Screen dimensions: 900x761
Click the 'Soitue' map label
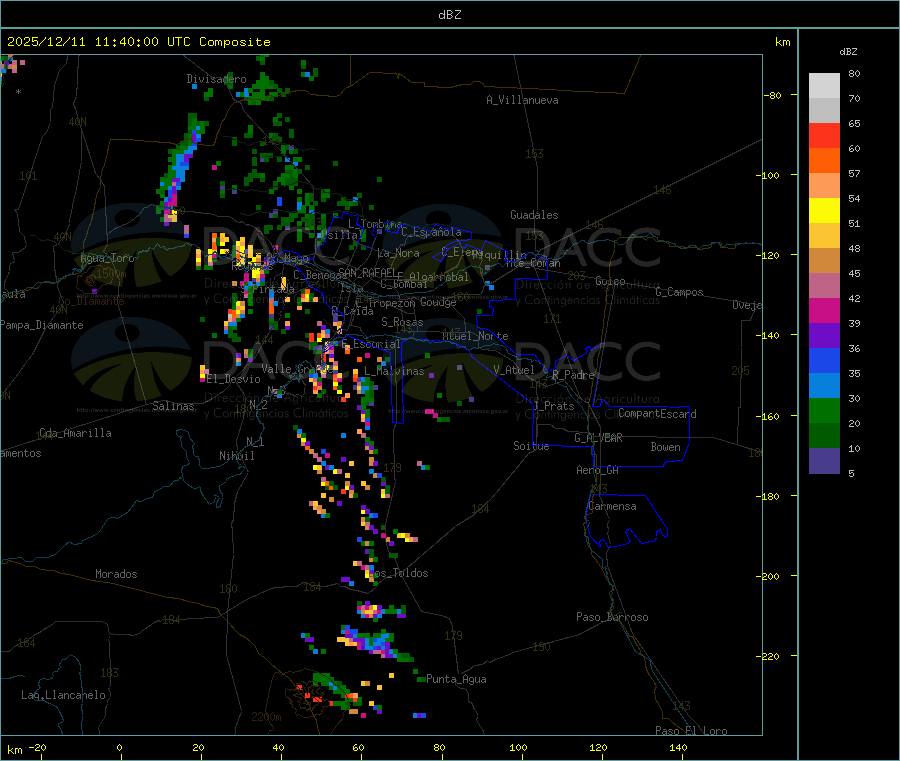[531, 446]
